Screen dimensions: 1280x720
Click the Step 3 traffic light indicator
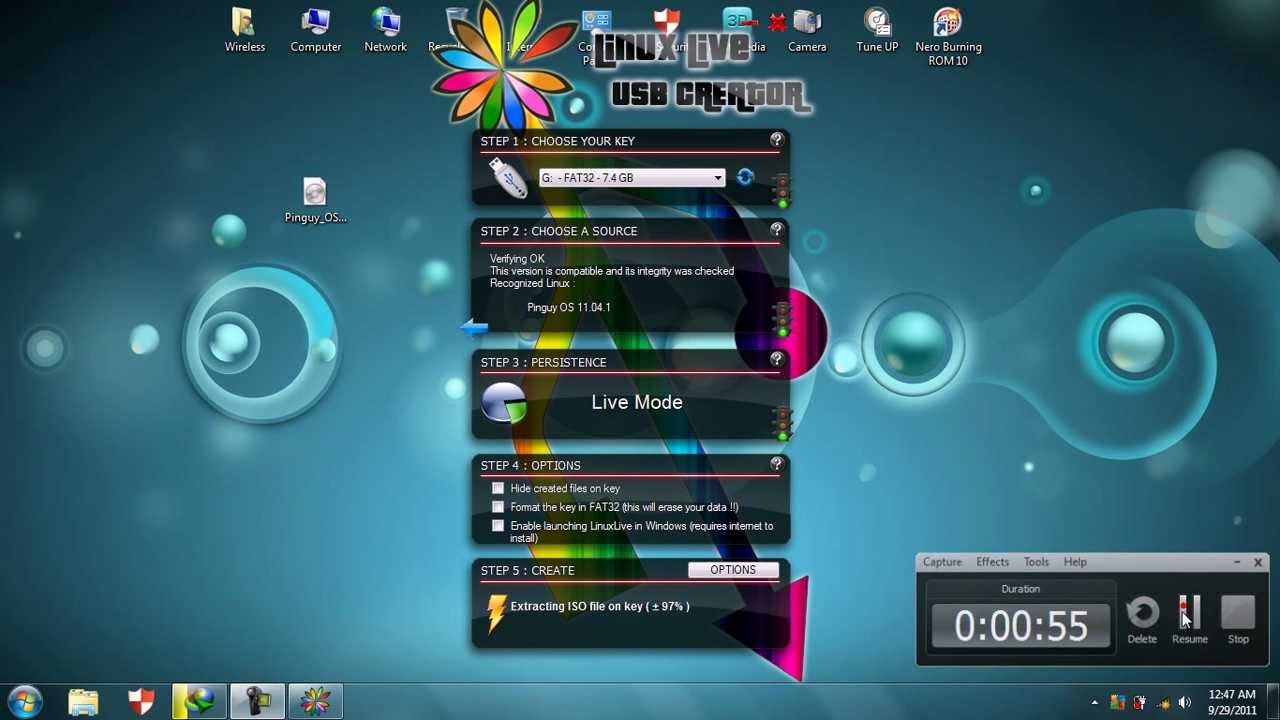781,422
